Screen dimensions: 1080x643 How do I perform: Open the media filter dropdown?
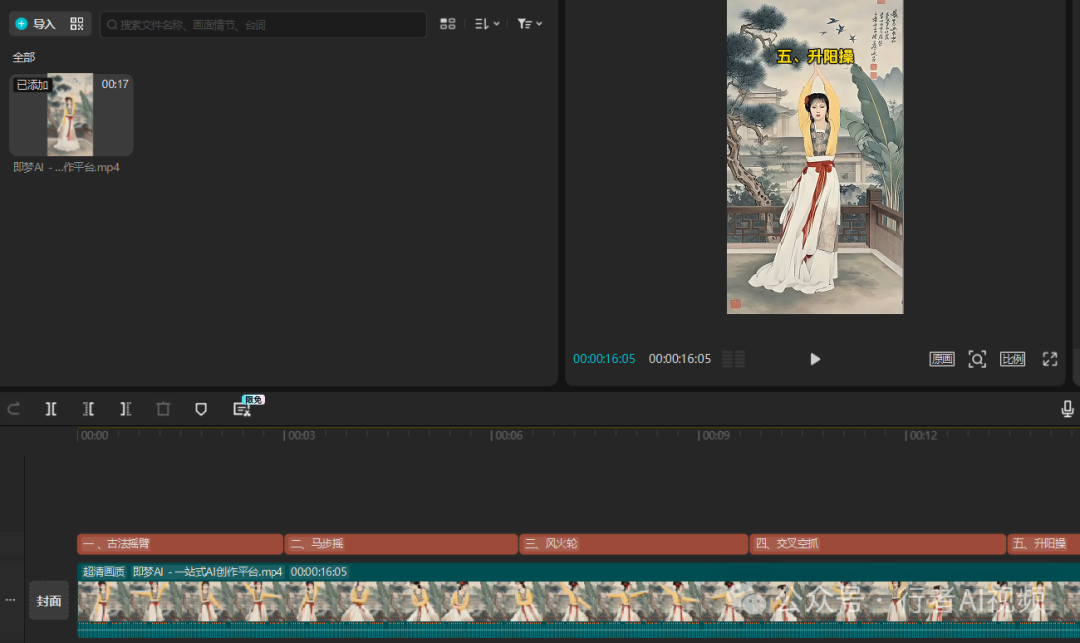530,24
